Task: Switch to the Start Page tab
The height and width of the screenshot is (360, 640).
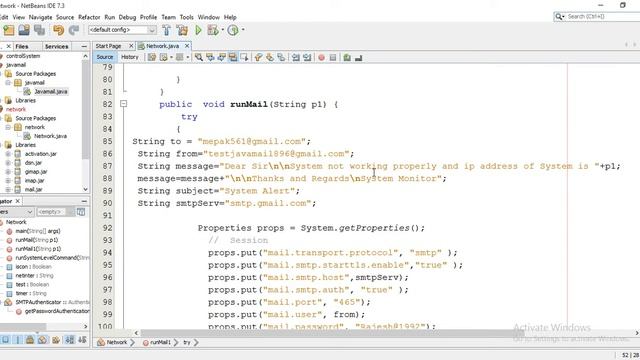Action: point(109,46)
